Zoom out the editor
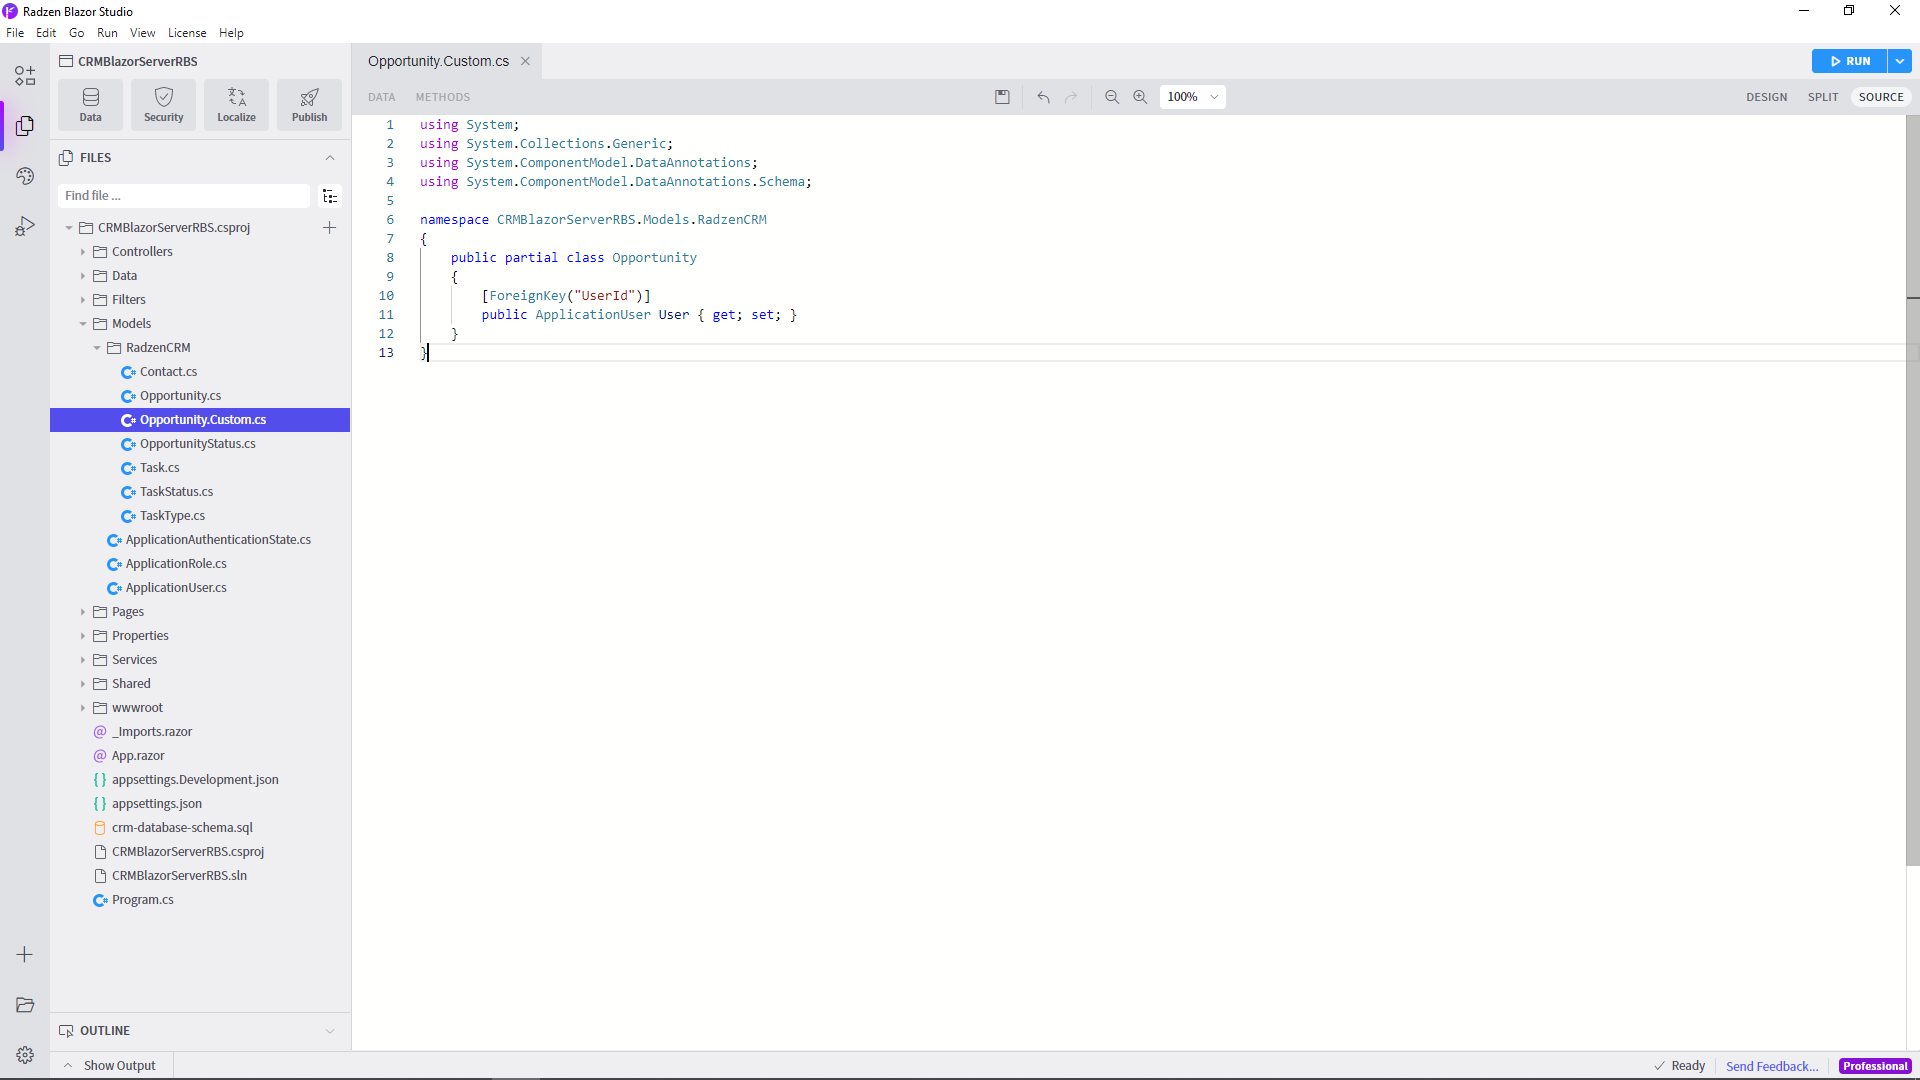 (x=1111, y=97)
